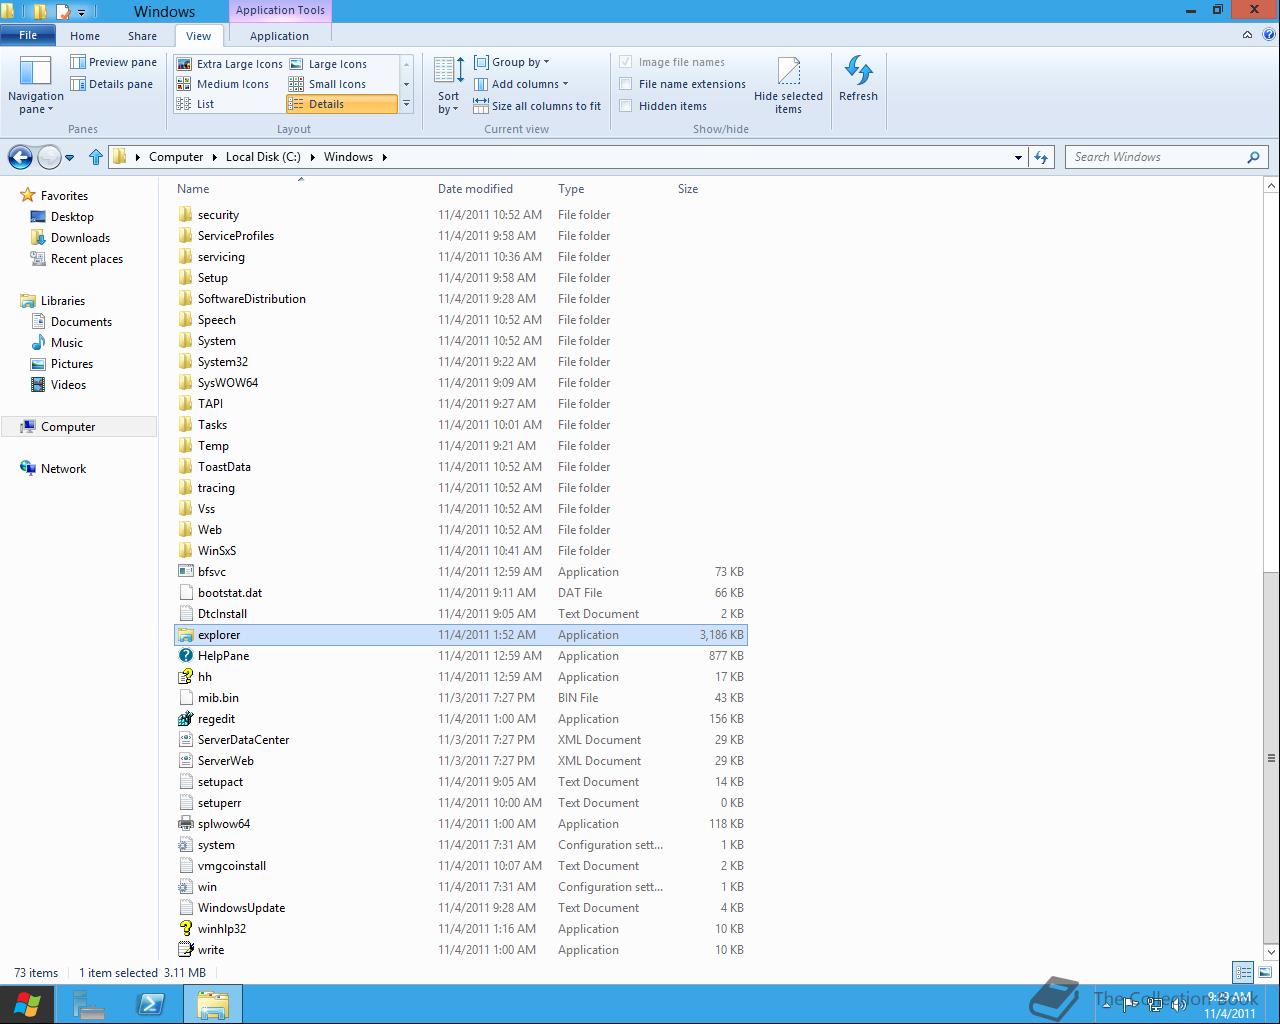
Task: Click the splwow64 printer icon
Action: click(x=185, y=824)
